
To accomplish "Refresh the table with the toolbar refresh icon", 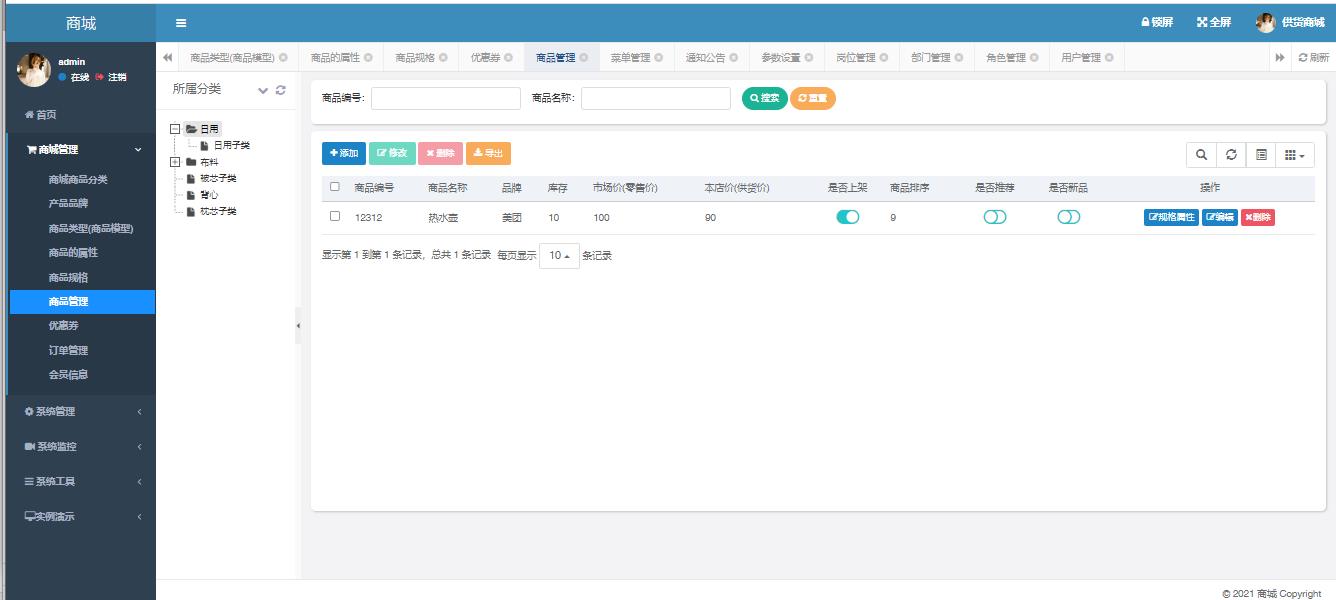I will [x=1231, y=155].
